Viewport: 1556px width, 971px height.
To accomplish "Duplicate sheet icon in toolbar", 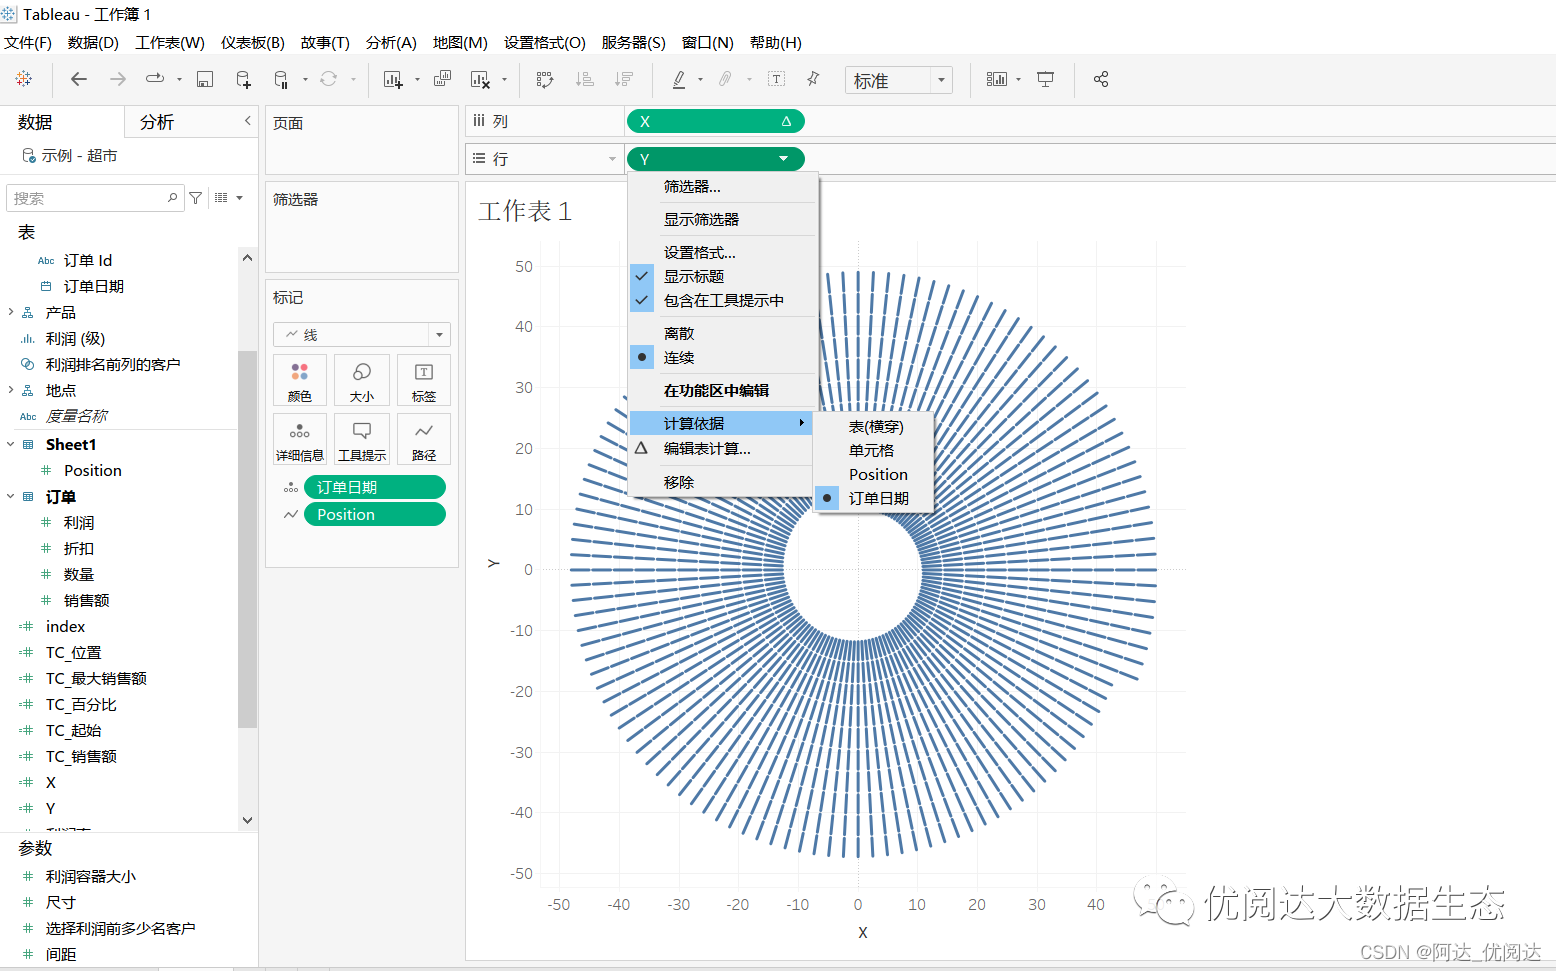I will click(x=442, y=79).
